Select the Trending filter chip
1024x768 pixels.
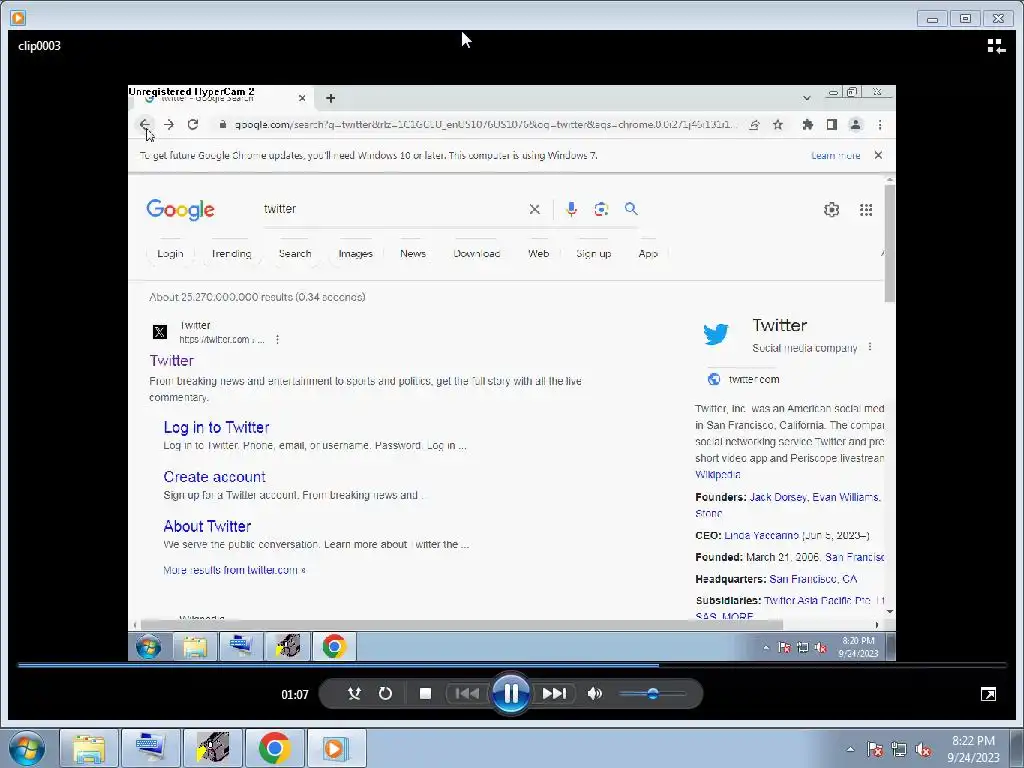point(231,253)
